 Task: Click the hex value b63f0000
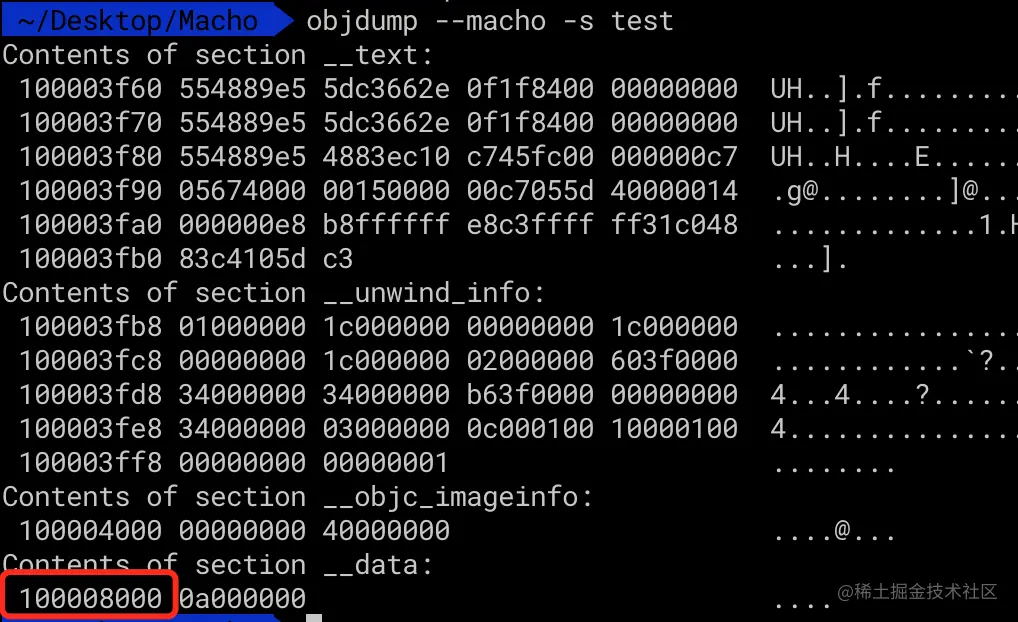point(530,395)
